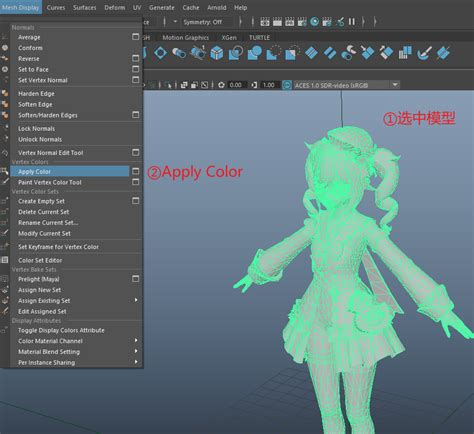Render the current frame clapperboard icon
474x434 pixels.
277,22
